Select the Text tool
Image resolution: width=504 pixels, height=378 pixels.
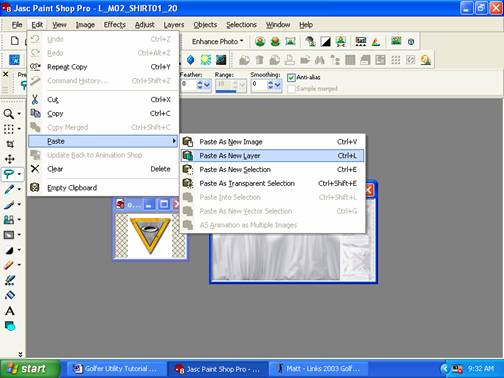10,311
